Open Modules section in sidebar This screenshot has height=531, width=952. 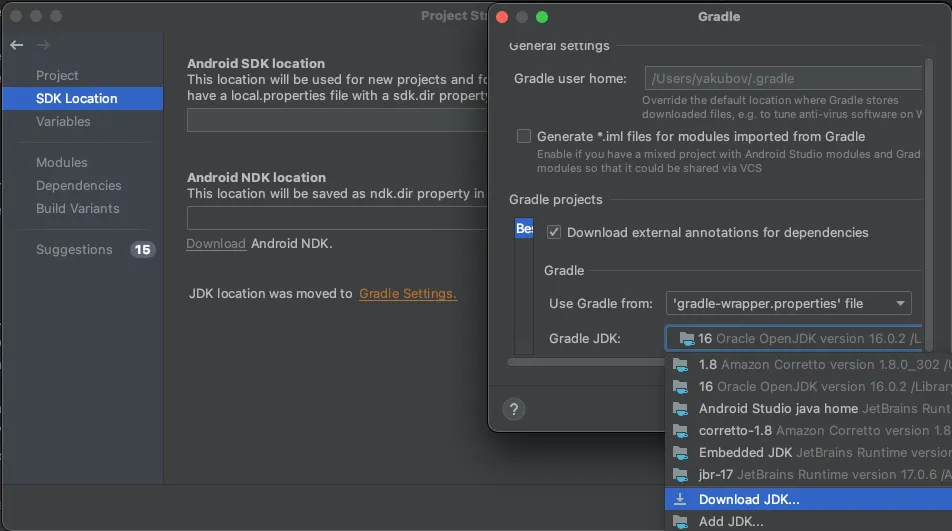(x=61, y=163)
